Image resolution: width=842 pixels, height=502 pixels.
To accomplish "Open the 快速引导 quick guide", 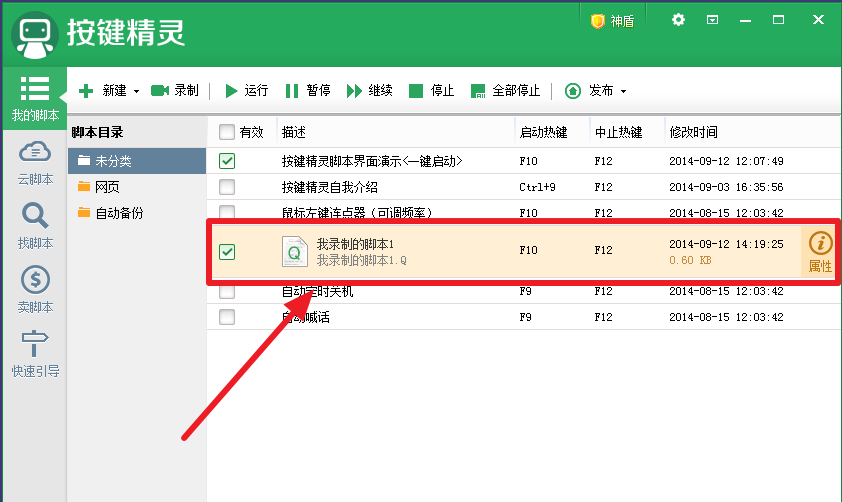I will 35,353.
